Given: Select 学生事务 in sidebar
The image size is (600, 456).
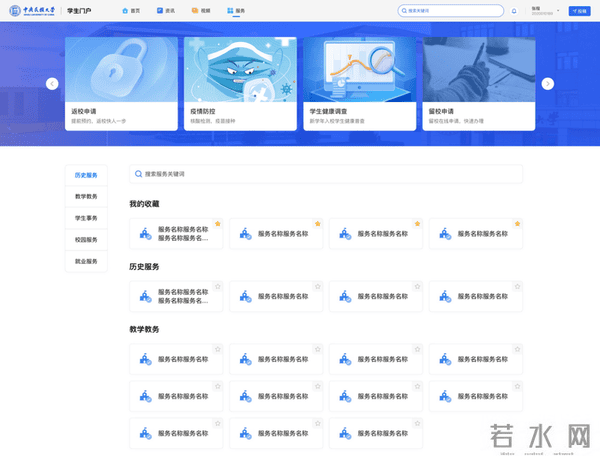Looking at the screenshot, I should 86,218.
